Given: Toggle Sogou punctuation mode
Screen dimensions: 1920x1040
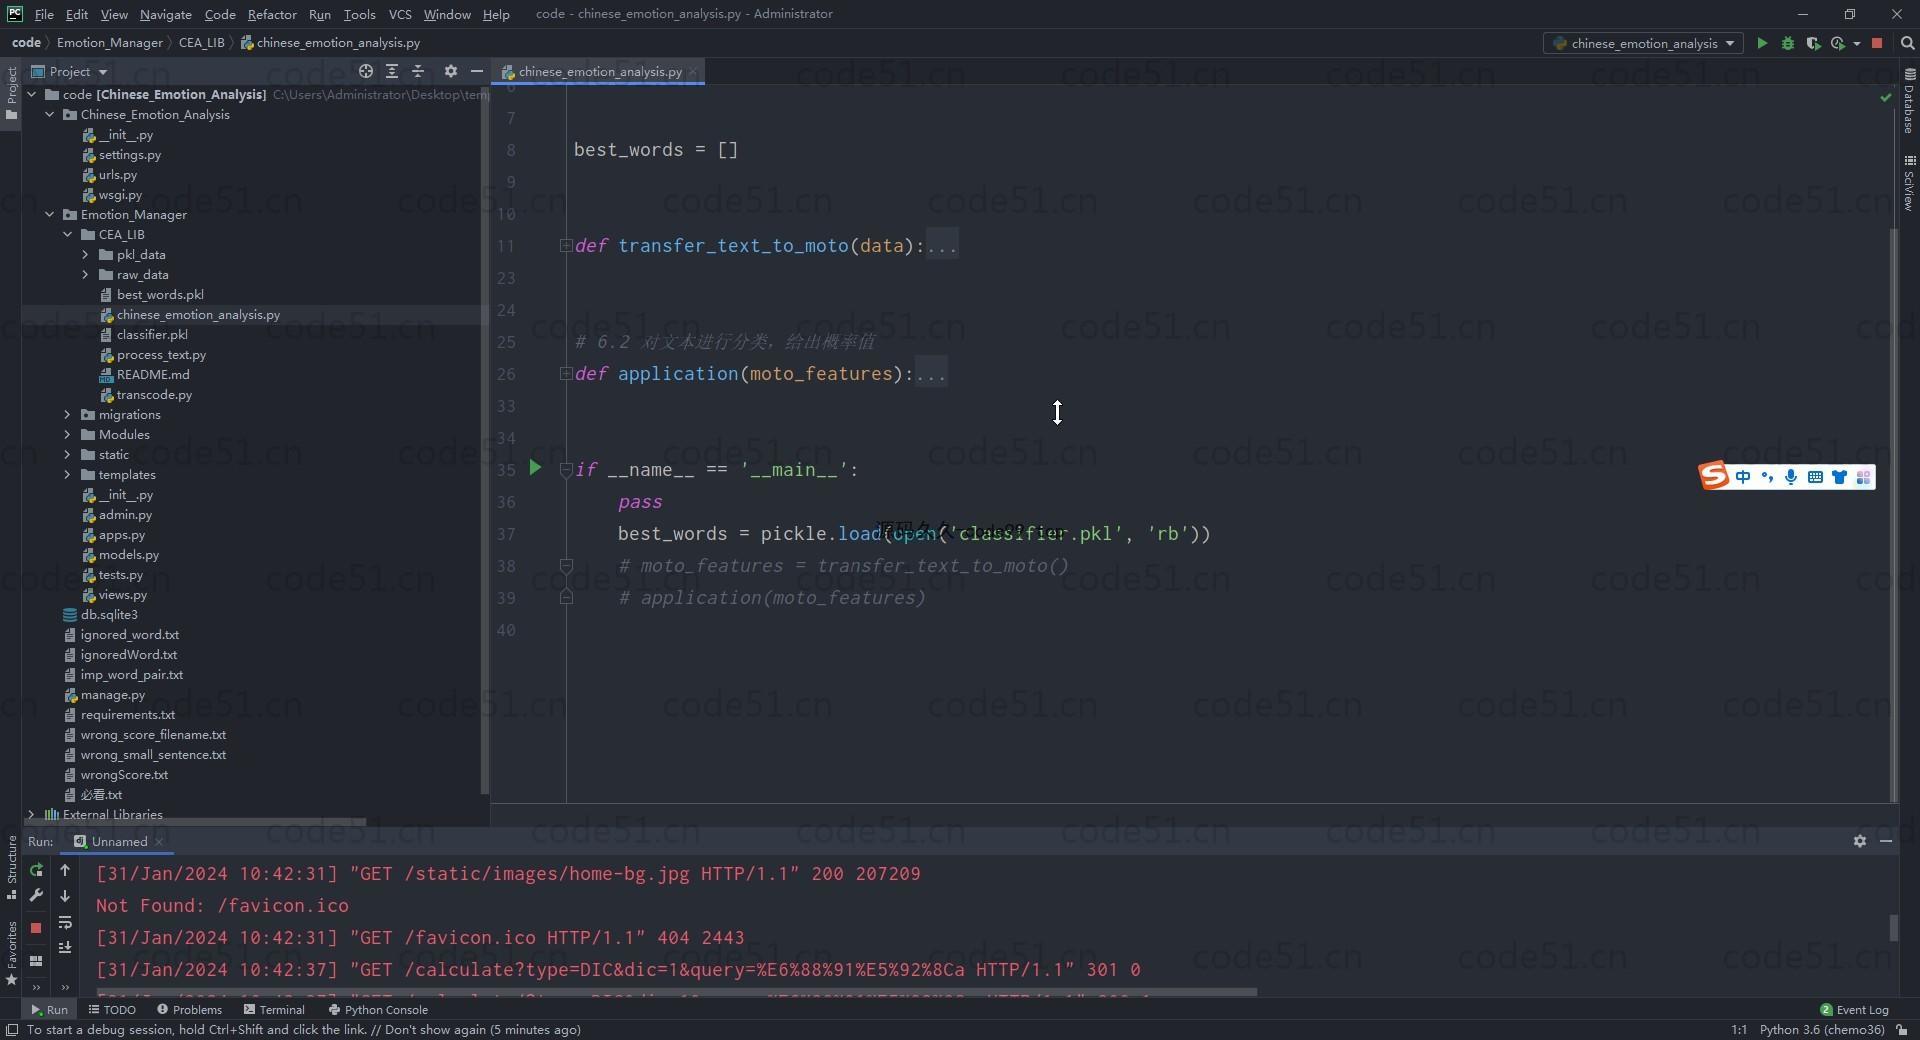Looking at the screenshot, I should click(1767, 477).
